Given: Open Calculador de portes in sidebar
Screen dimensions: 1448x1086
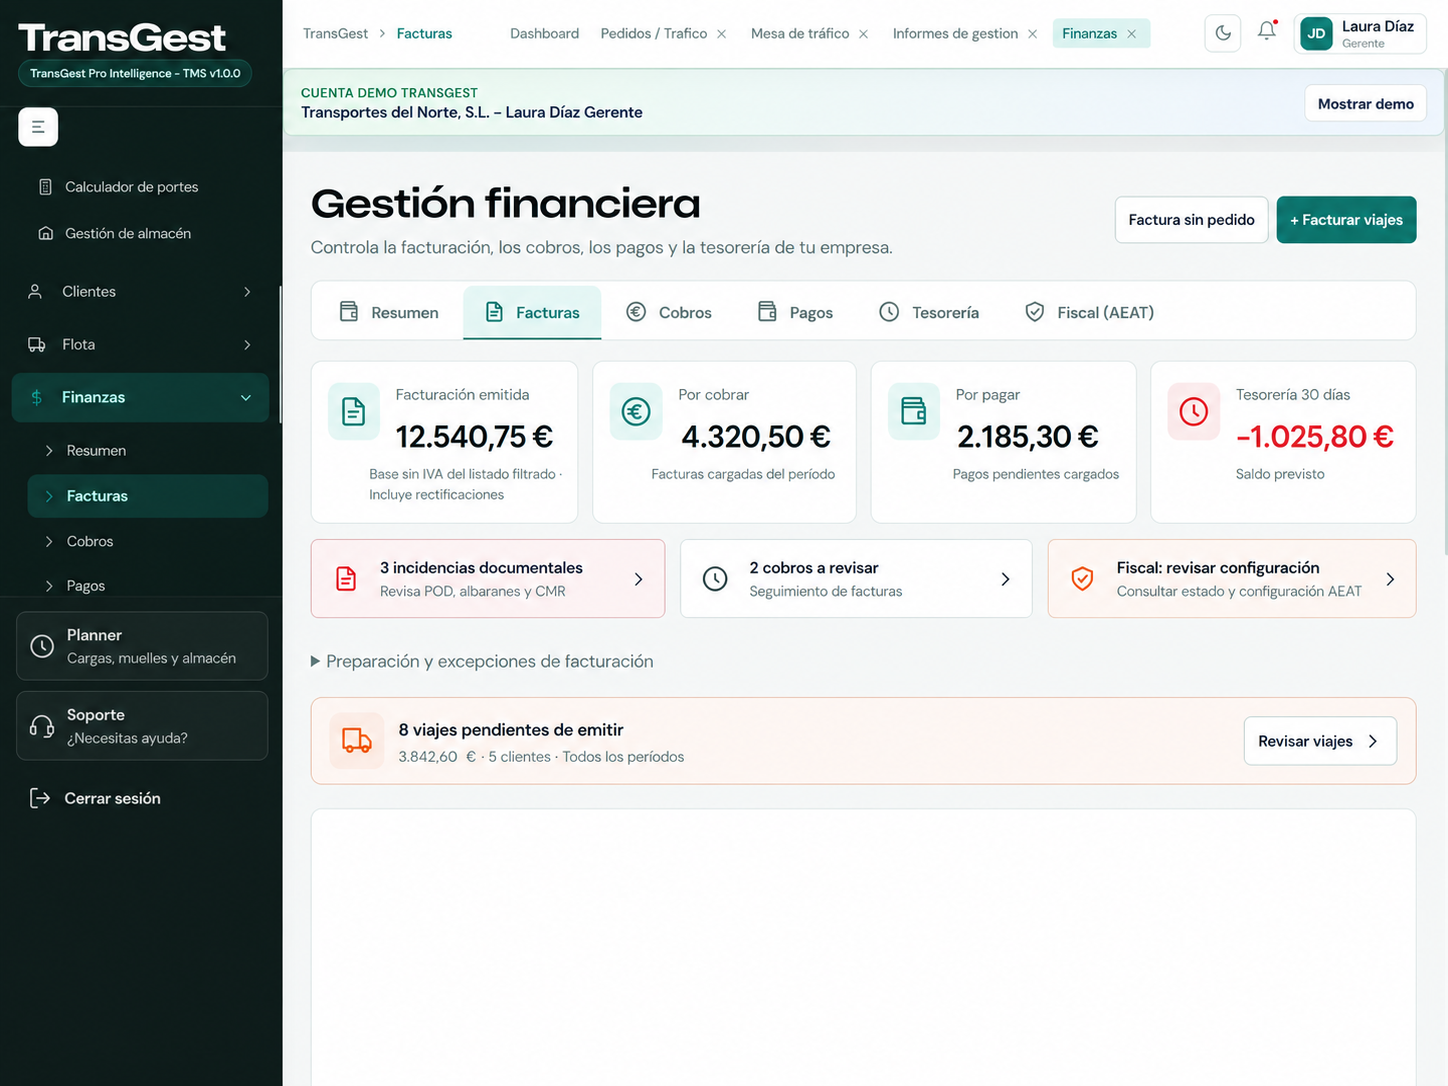Looking at the screenshot, I should pos(131,187).
